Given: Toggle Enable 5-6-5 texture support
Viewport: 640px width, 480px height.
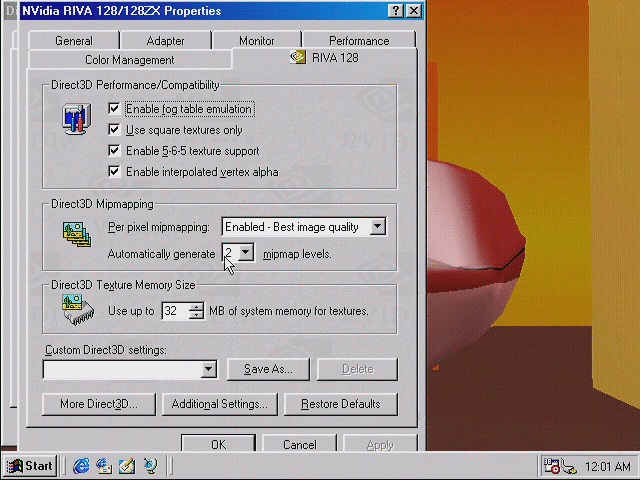Looking at the screenshot, I should click(x=114, y=151).
